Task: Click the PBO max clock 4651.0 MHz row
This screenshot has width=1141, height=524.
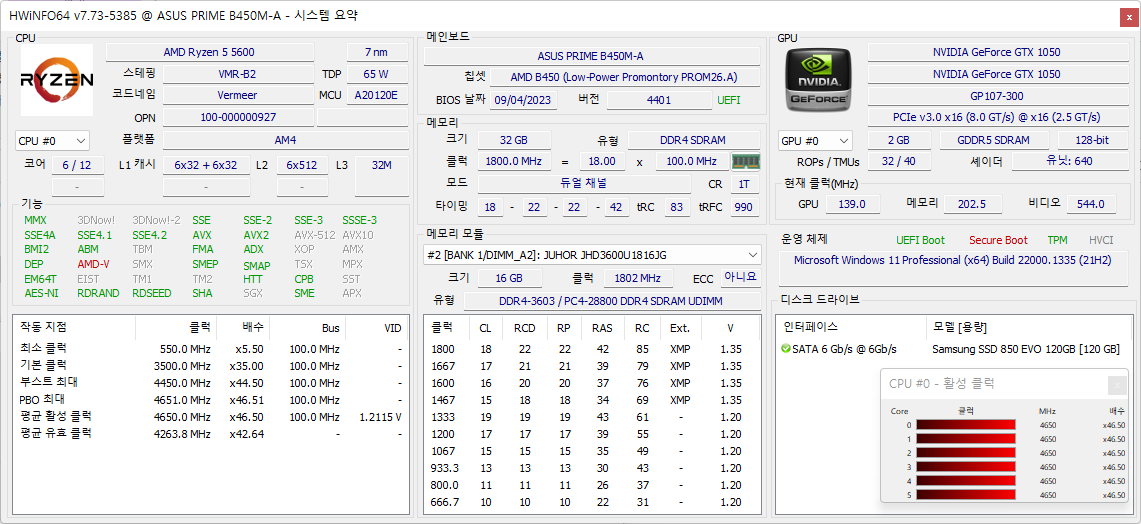Action: (211, 400)
